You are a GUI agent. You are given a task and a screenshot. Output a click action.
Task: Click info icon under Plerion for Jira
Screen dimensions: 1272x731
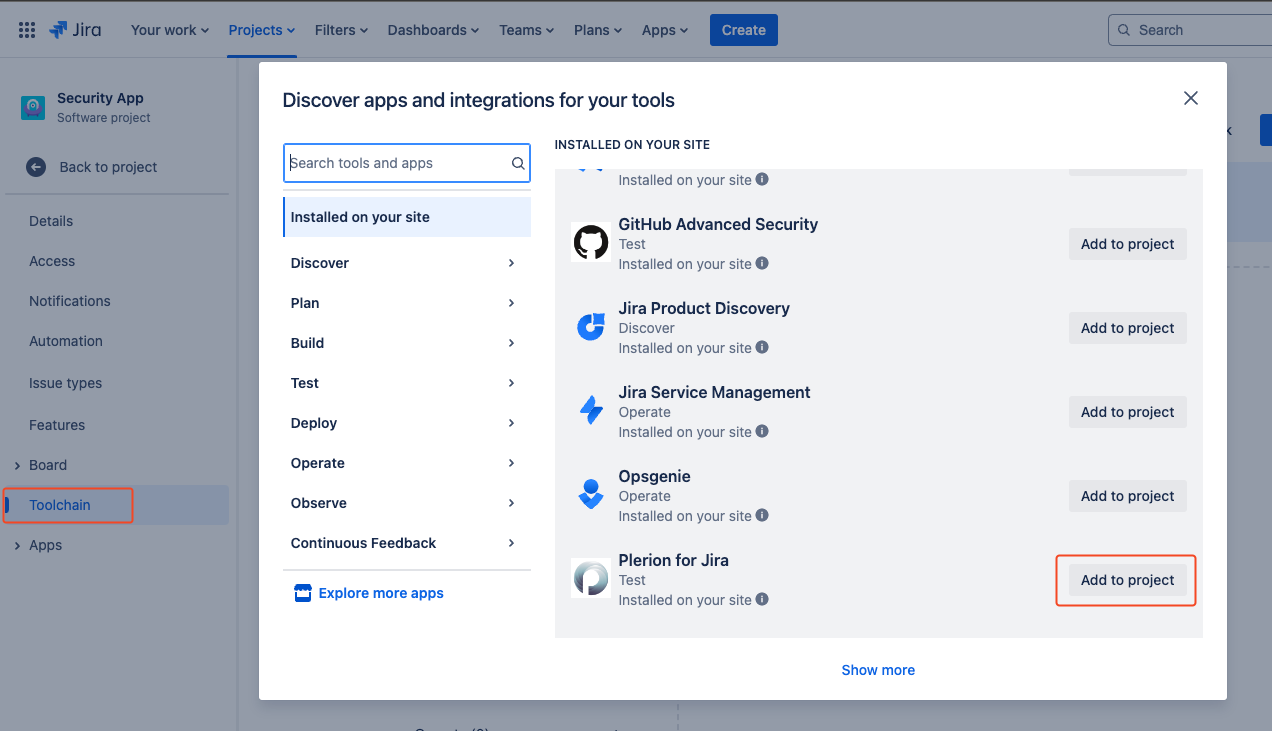762,600
